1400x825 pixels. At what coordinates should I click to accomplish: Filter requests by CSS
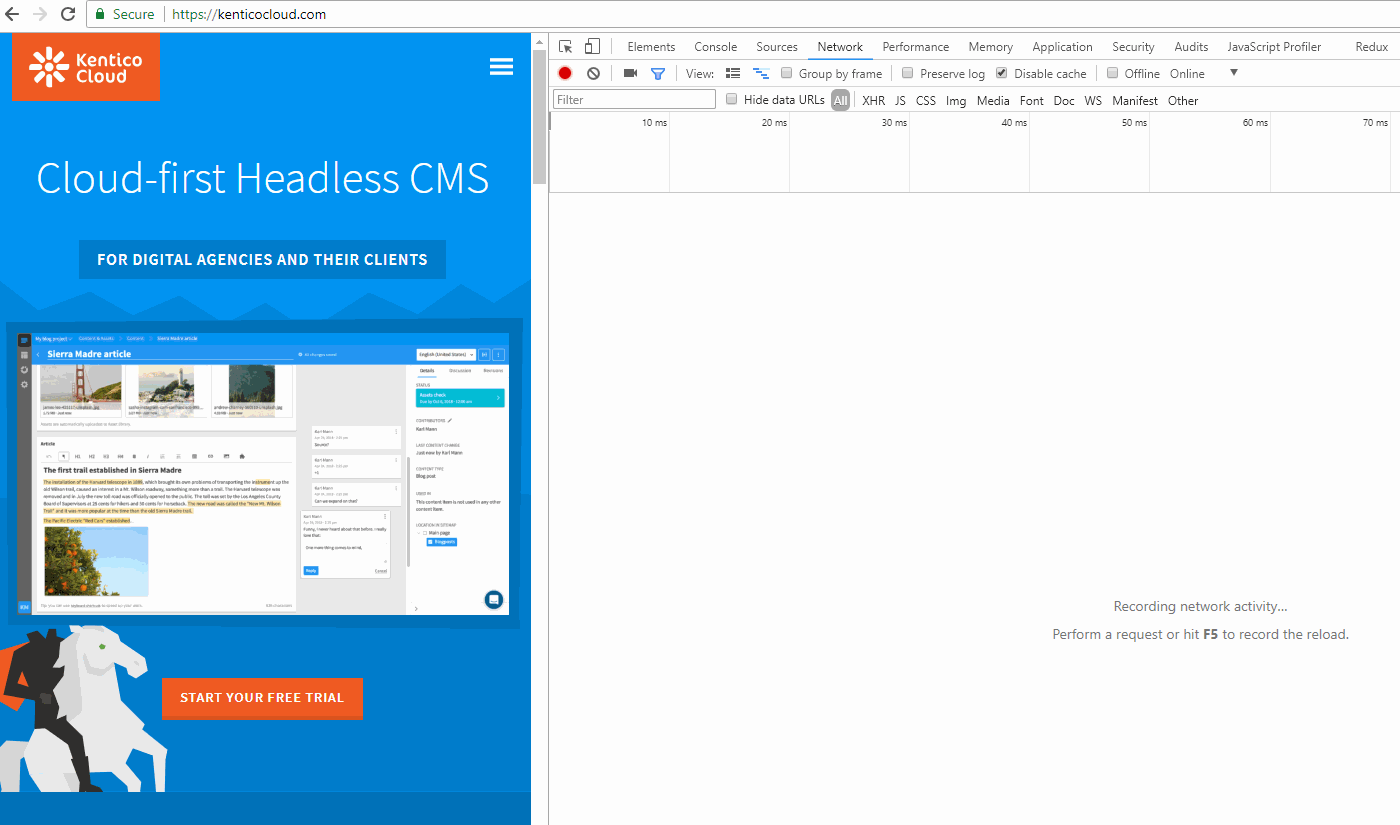[x=926, y=100]
